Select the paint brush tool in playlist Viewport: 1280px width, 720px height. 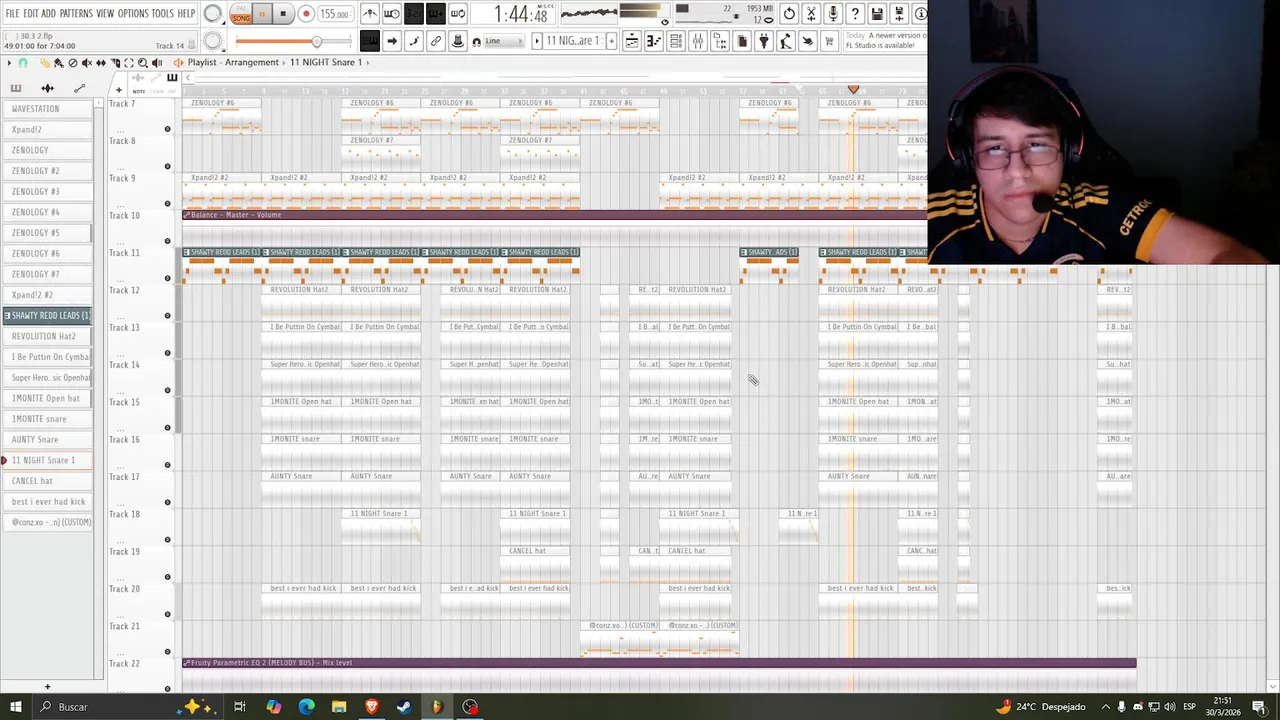[x=59, y=62]
